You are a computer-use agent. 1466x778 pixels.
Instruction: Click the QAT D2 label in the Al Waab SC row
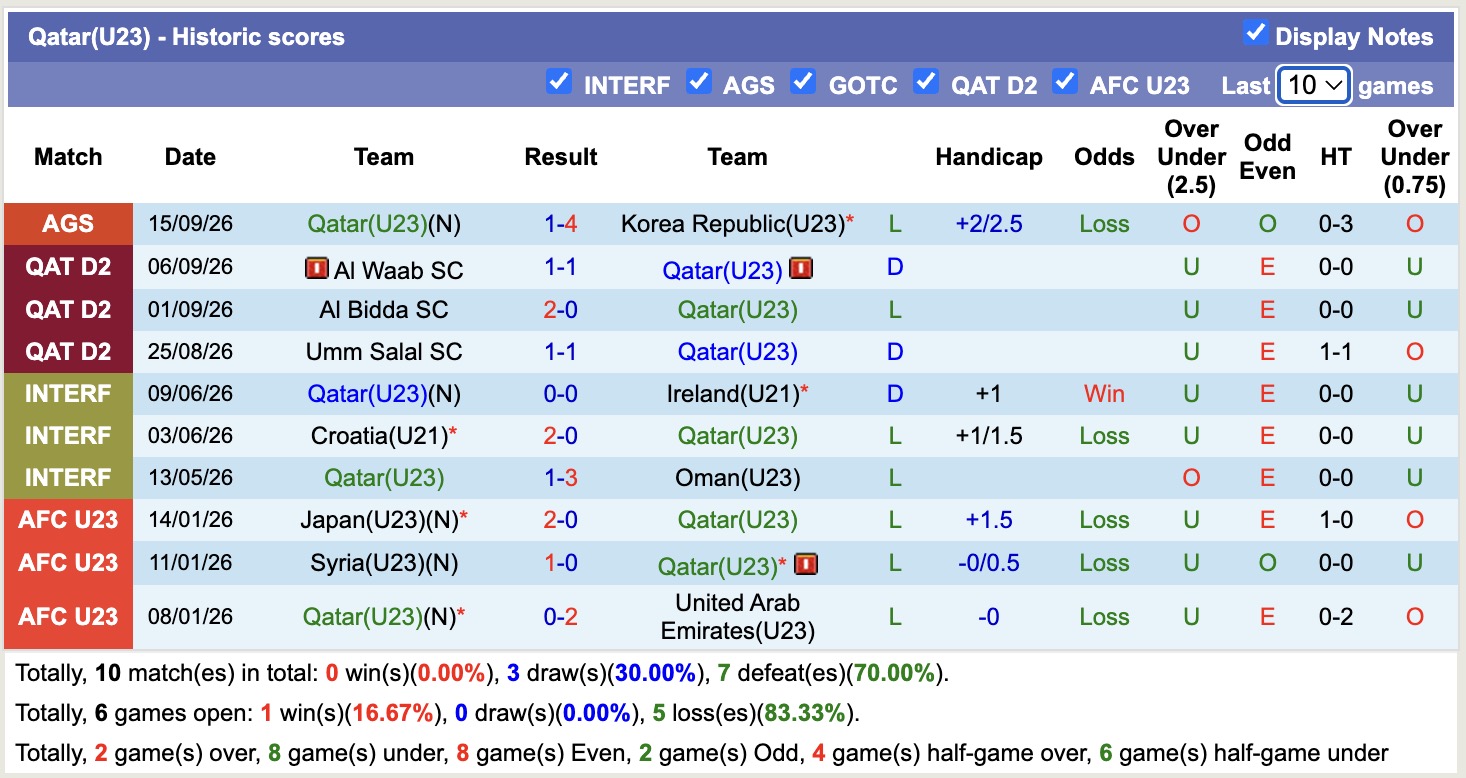[x=68, y=267]
